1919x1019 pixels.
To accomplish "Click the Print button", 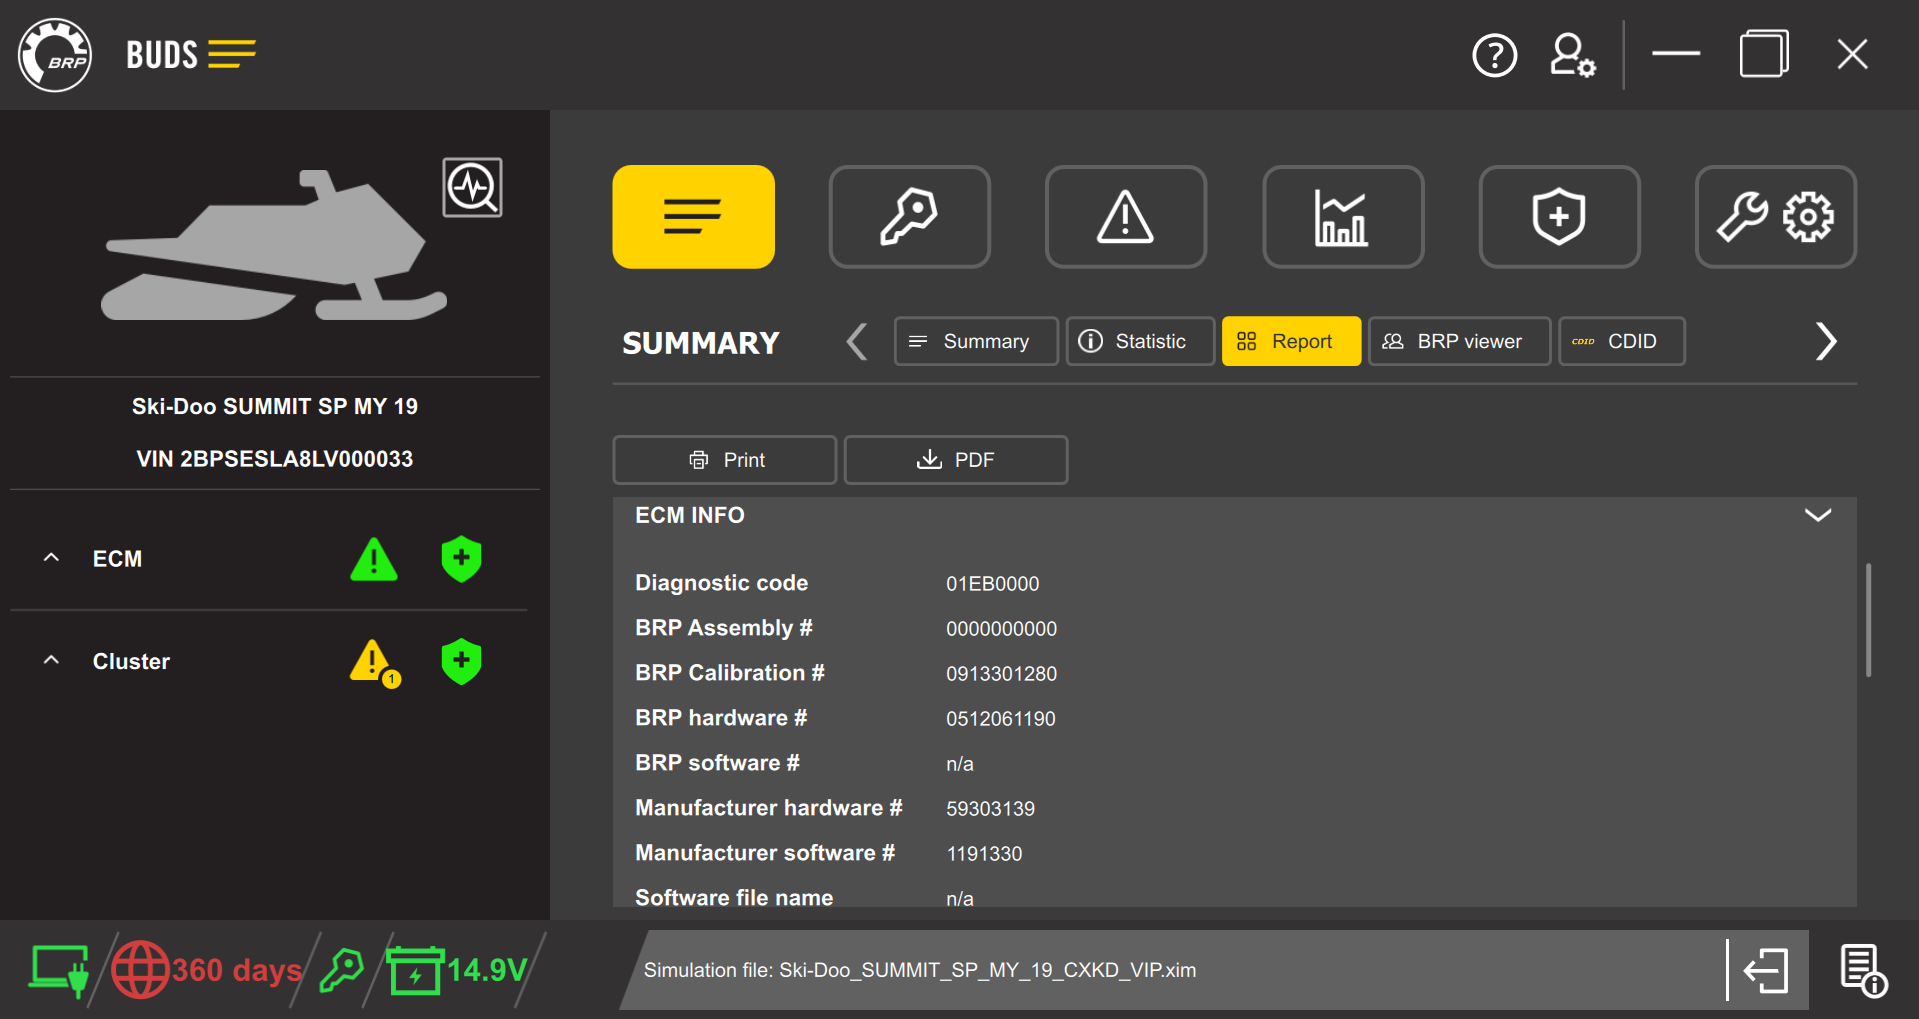I will click(724, 460).
